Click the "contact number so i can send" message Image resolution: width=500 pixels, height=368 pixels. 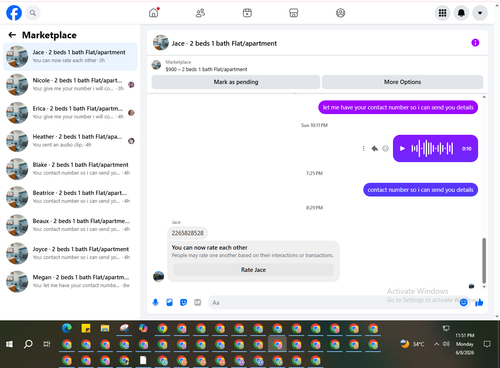pos(420,190)
